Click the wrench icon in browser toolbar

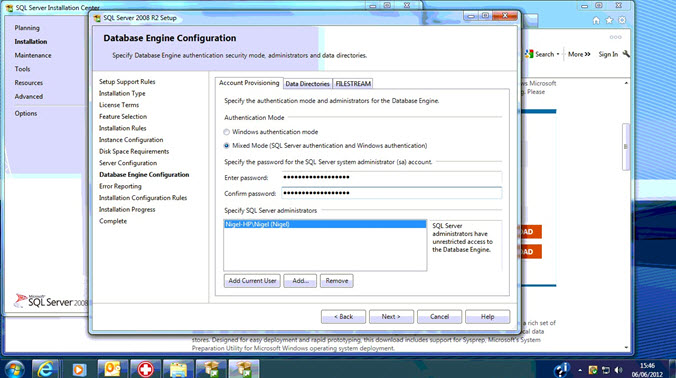pyautogui.click(x=626, y=54)
